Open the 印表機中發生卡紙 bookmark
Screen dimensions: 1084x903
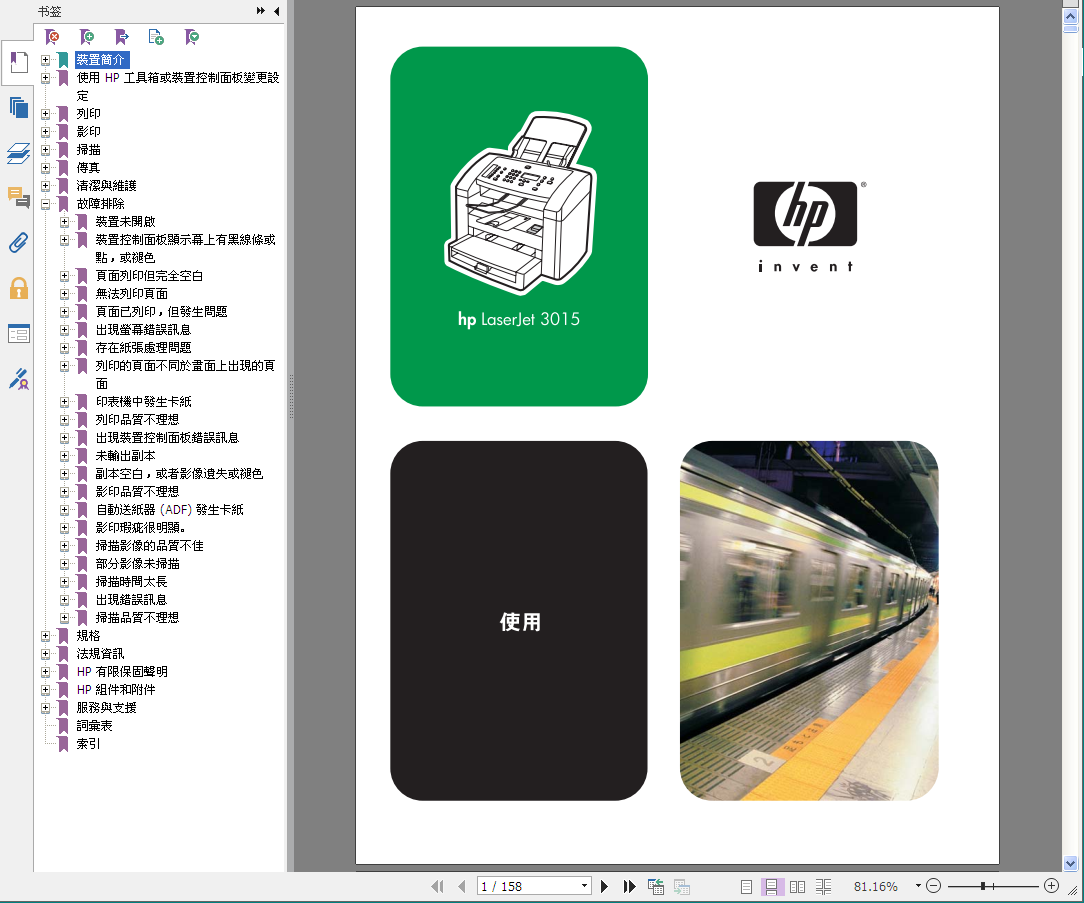pyautogui.click(x=144, y=401)
